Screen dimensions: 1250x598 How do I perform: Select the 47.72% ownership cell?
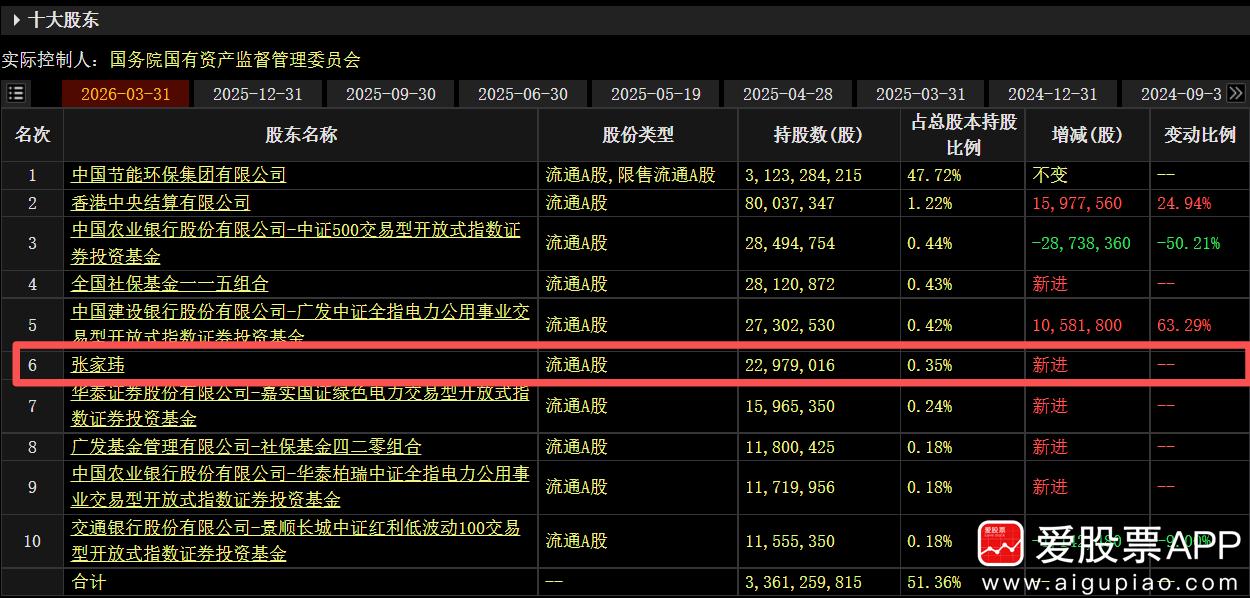point(934,175)
